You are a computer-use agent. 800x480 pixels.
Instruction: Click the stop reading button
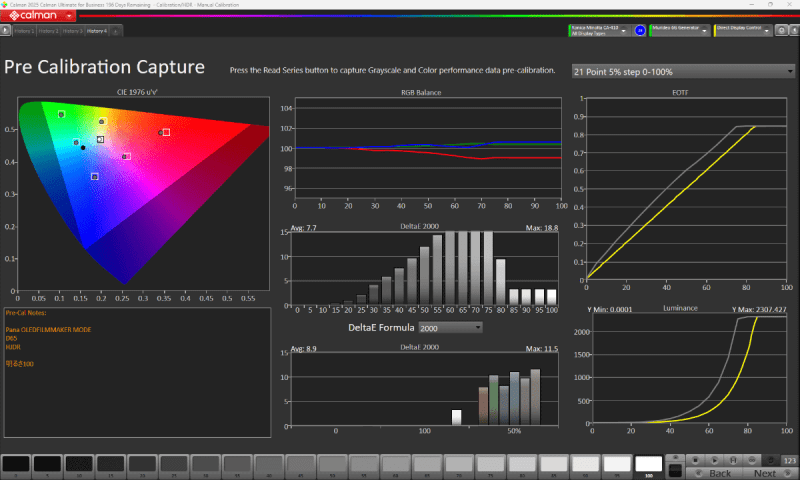click(697, 459)
